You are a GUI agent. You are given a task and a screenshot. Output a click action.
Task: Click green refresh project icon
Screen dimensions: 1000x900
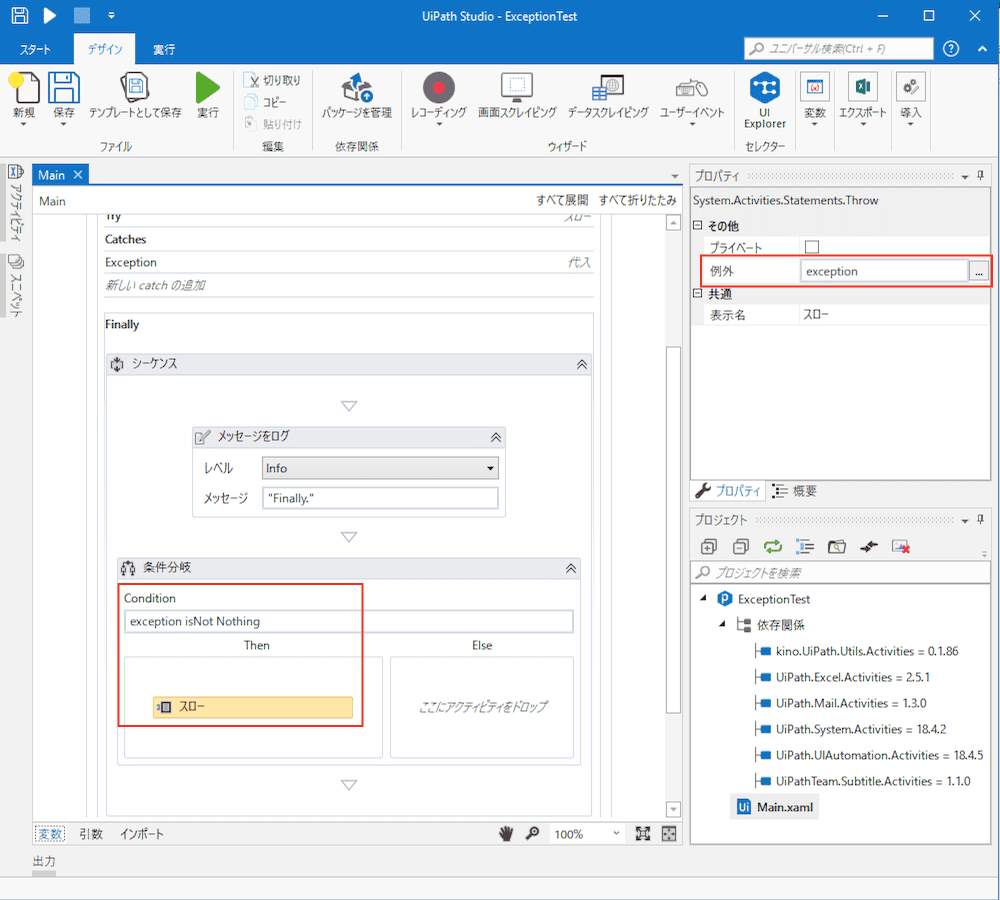coord(772,547)
